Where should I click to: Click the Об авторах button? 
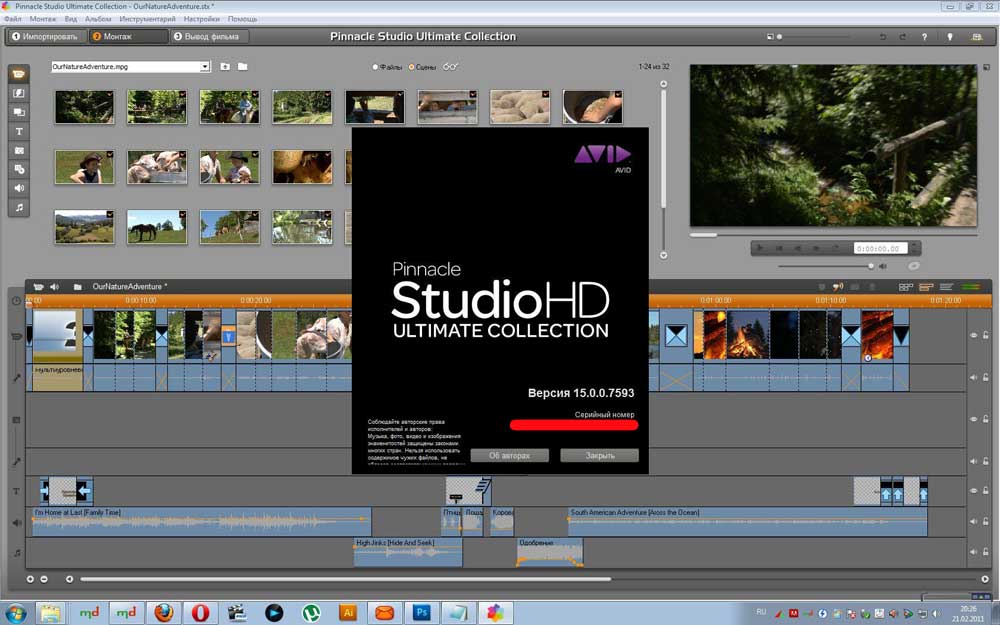click(x=509, y=455)
